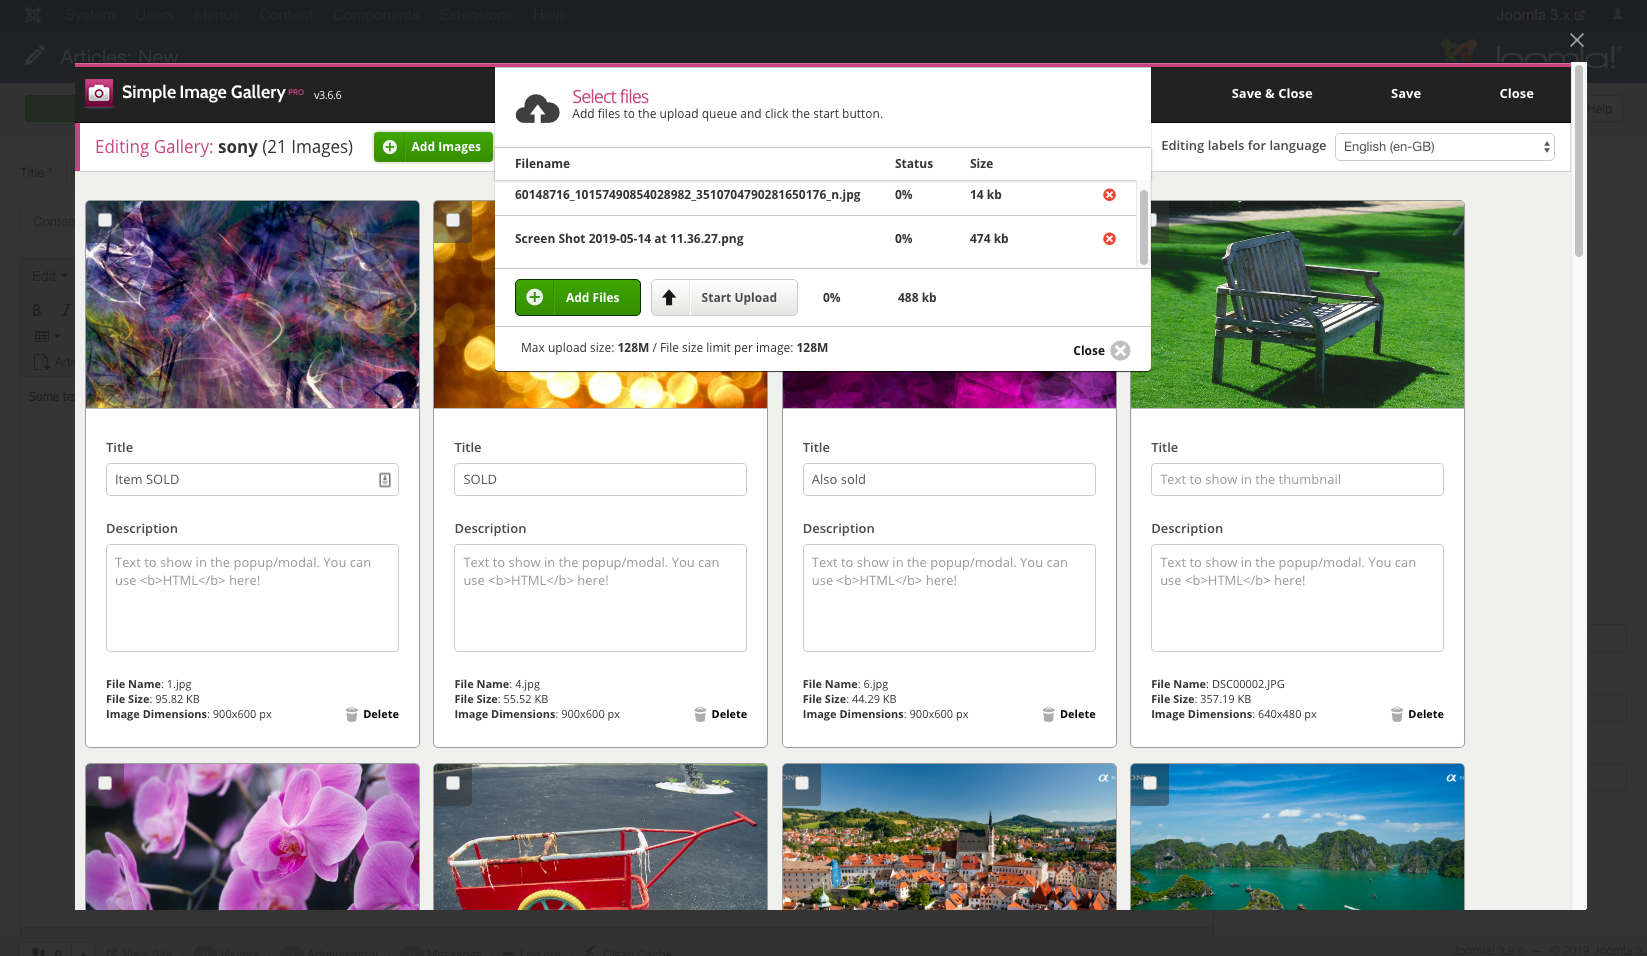This screenshot has width=1647, height=956.
Task: Click the empty Title field for DSC00002.JPG
Action: pos(1297,480)
